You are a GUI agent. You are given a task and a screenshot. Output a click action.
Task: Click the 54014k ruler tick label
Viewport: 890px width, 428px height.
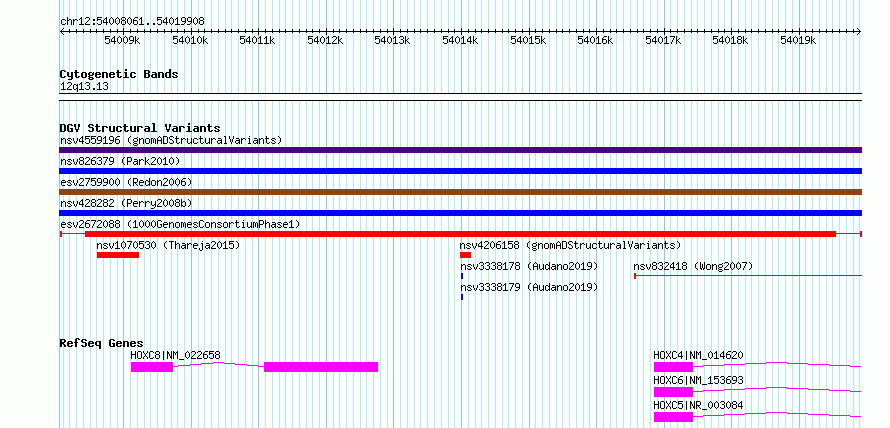click(460, 40)
